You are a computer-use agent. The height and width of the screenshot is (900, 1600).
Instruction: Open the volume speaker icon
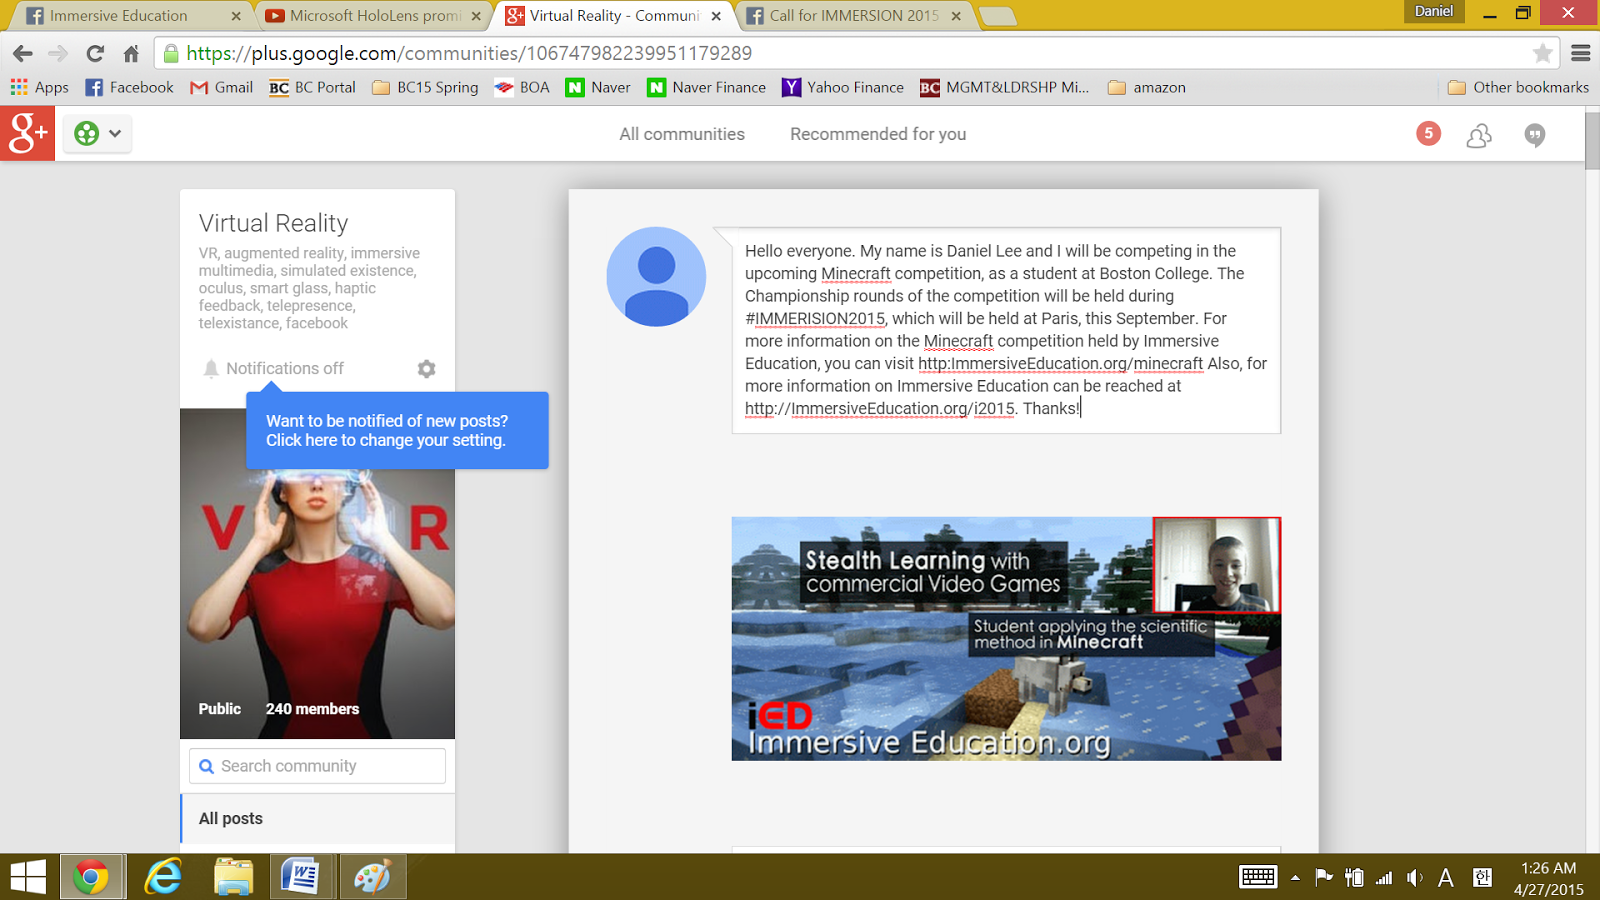[1414, 877]
